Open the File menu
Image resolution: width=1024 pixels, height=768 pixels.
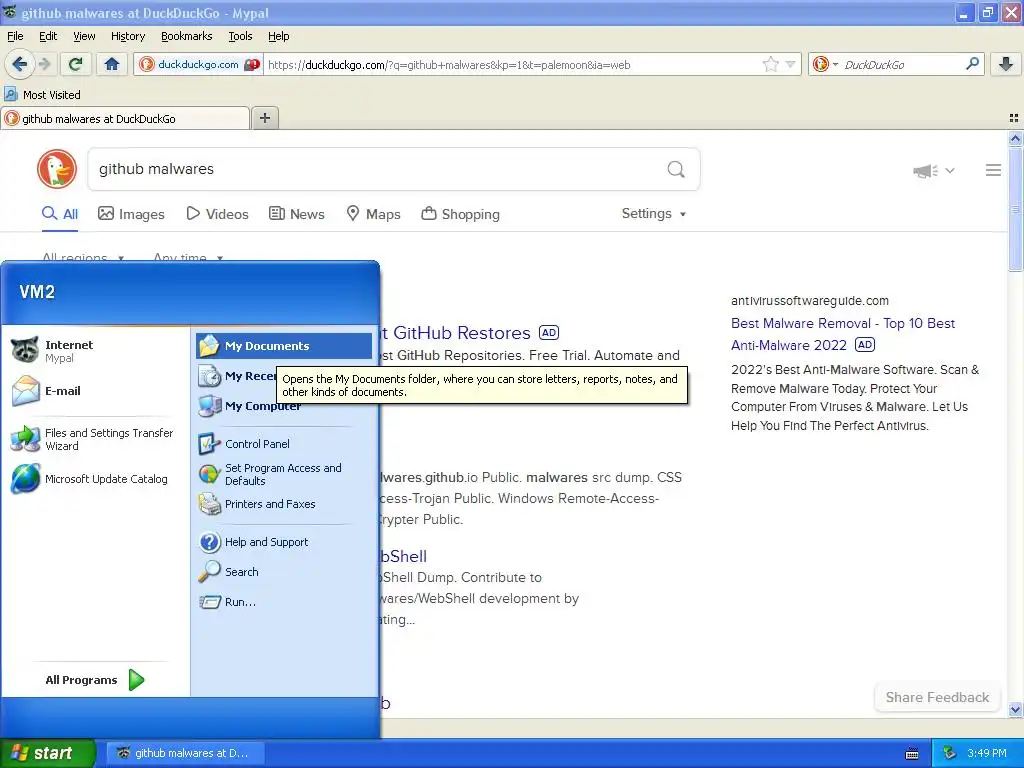pos(15,36)
